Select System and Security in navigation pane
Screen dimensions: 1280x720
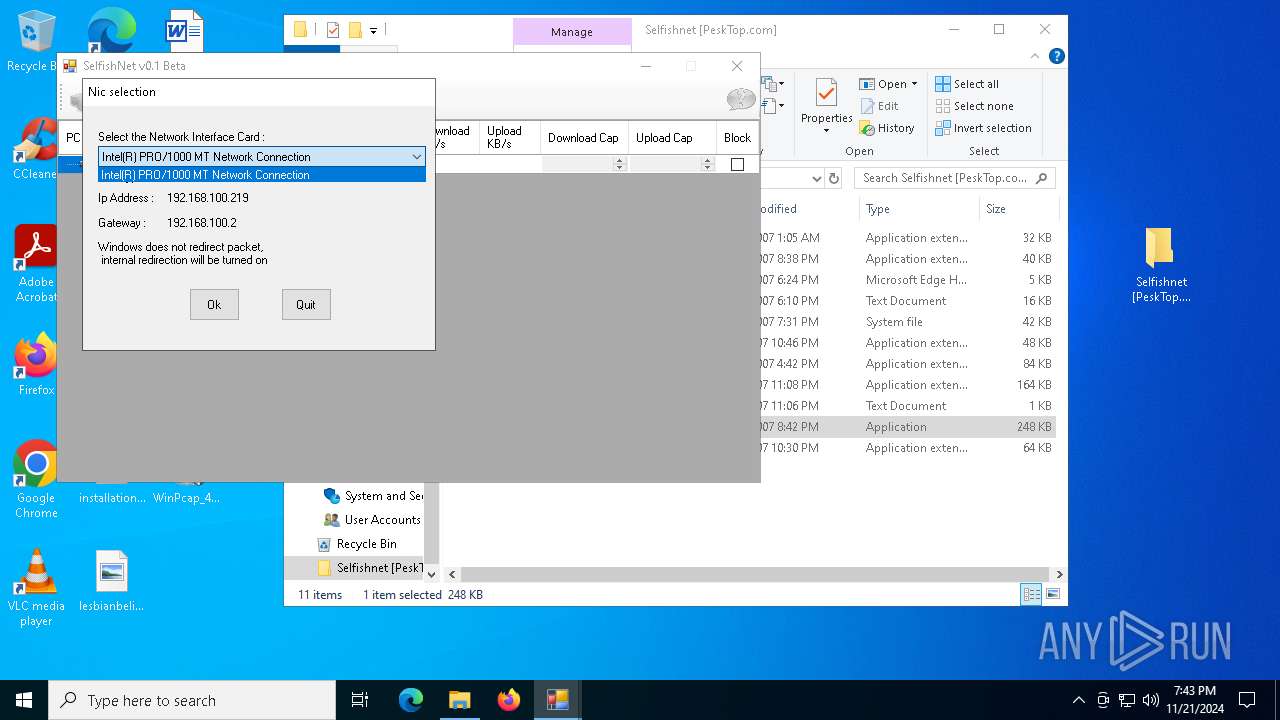click(372, 496)
